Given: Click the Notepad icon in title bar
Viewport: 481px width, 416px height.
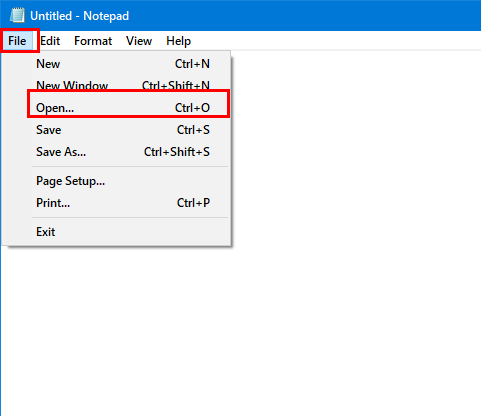Looking at the screenshot, I should point(17,15).
